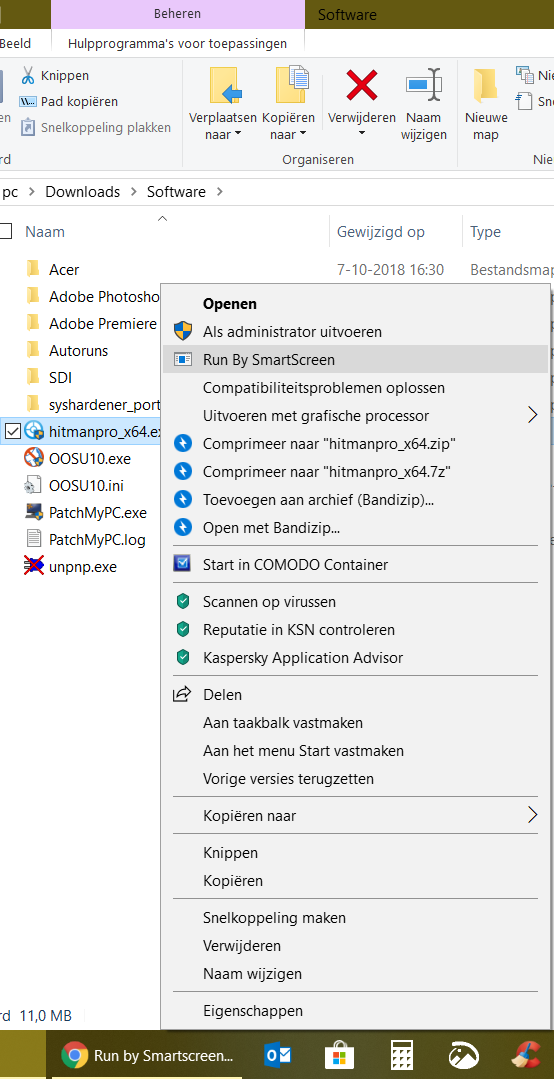The width and height of the screenshot is (554, 1079).
Task: Expand the chevron after Downloads in path
Action: point(134,192)
